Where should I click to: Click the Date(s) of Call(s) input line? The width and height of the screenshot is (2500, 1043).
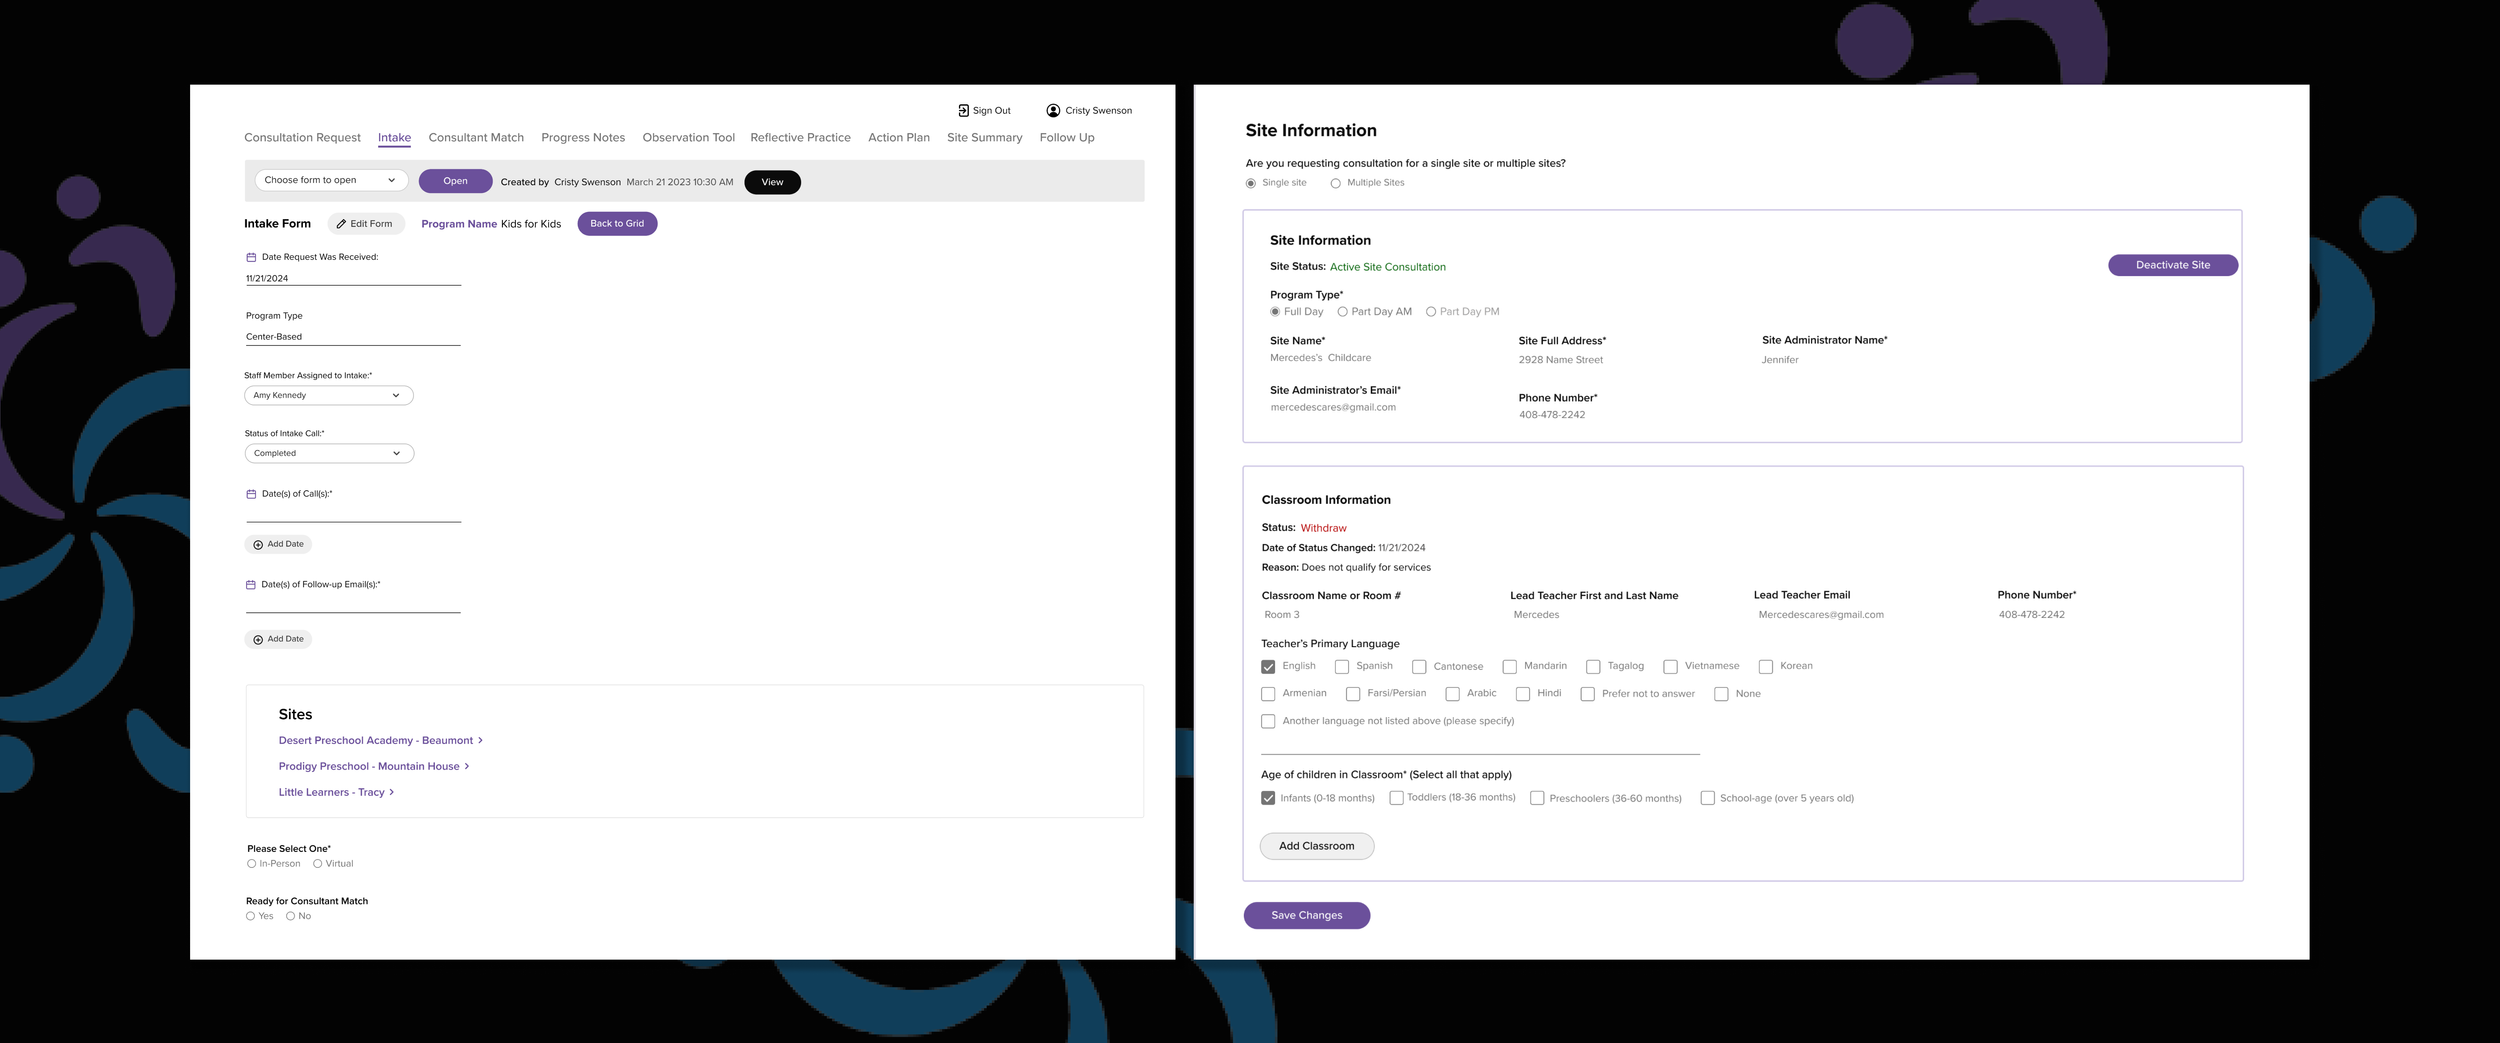coord(353,514)
